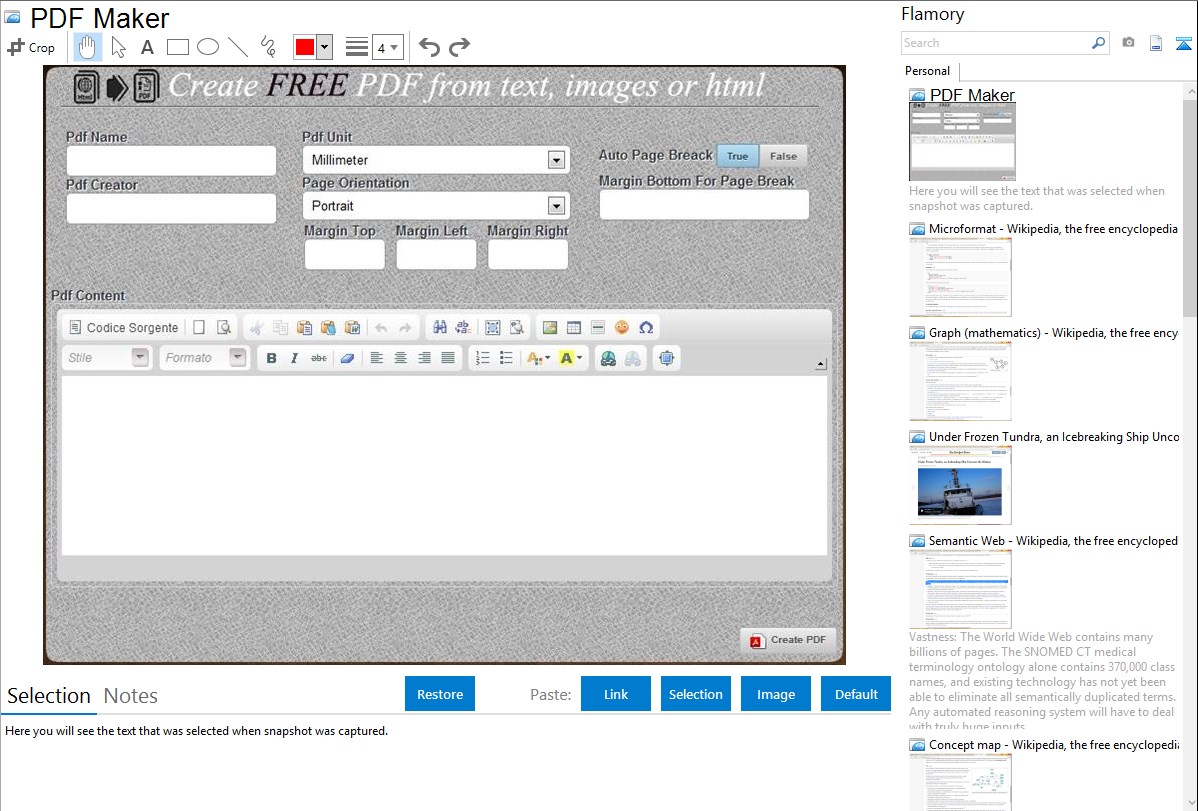Open find with the binoculars icon
This screenshot has height=811, width=1198.
coord(439,327)
